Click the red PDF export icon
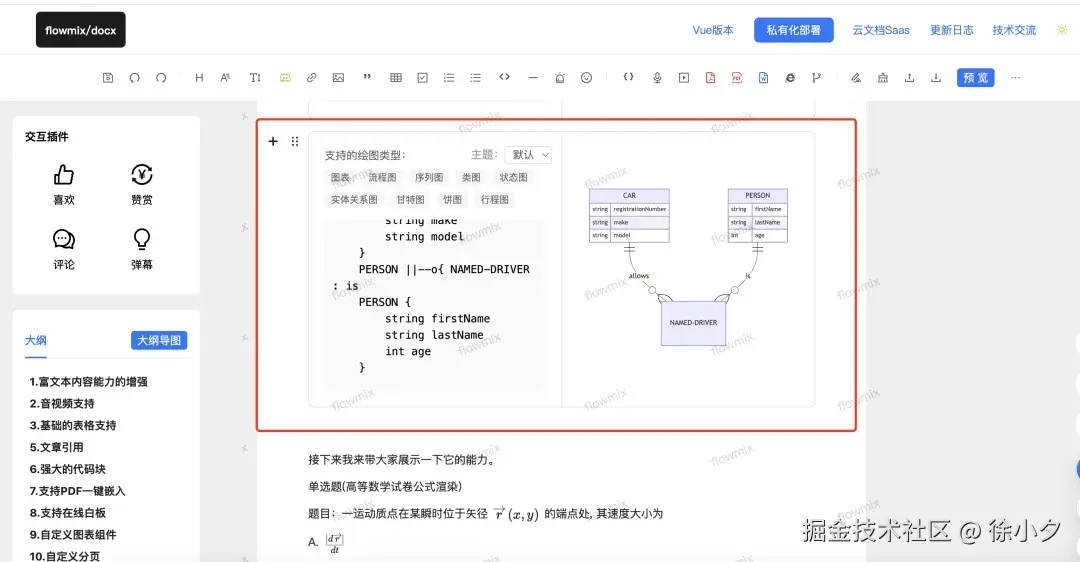 point(737,78)
